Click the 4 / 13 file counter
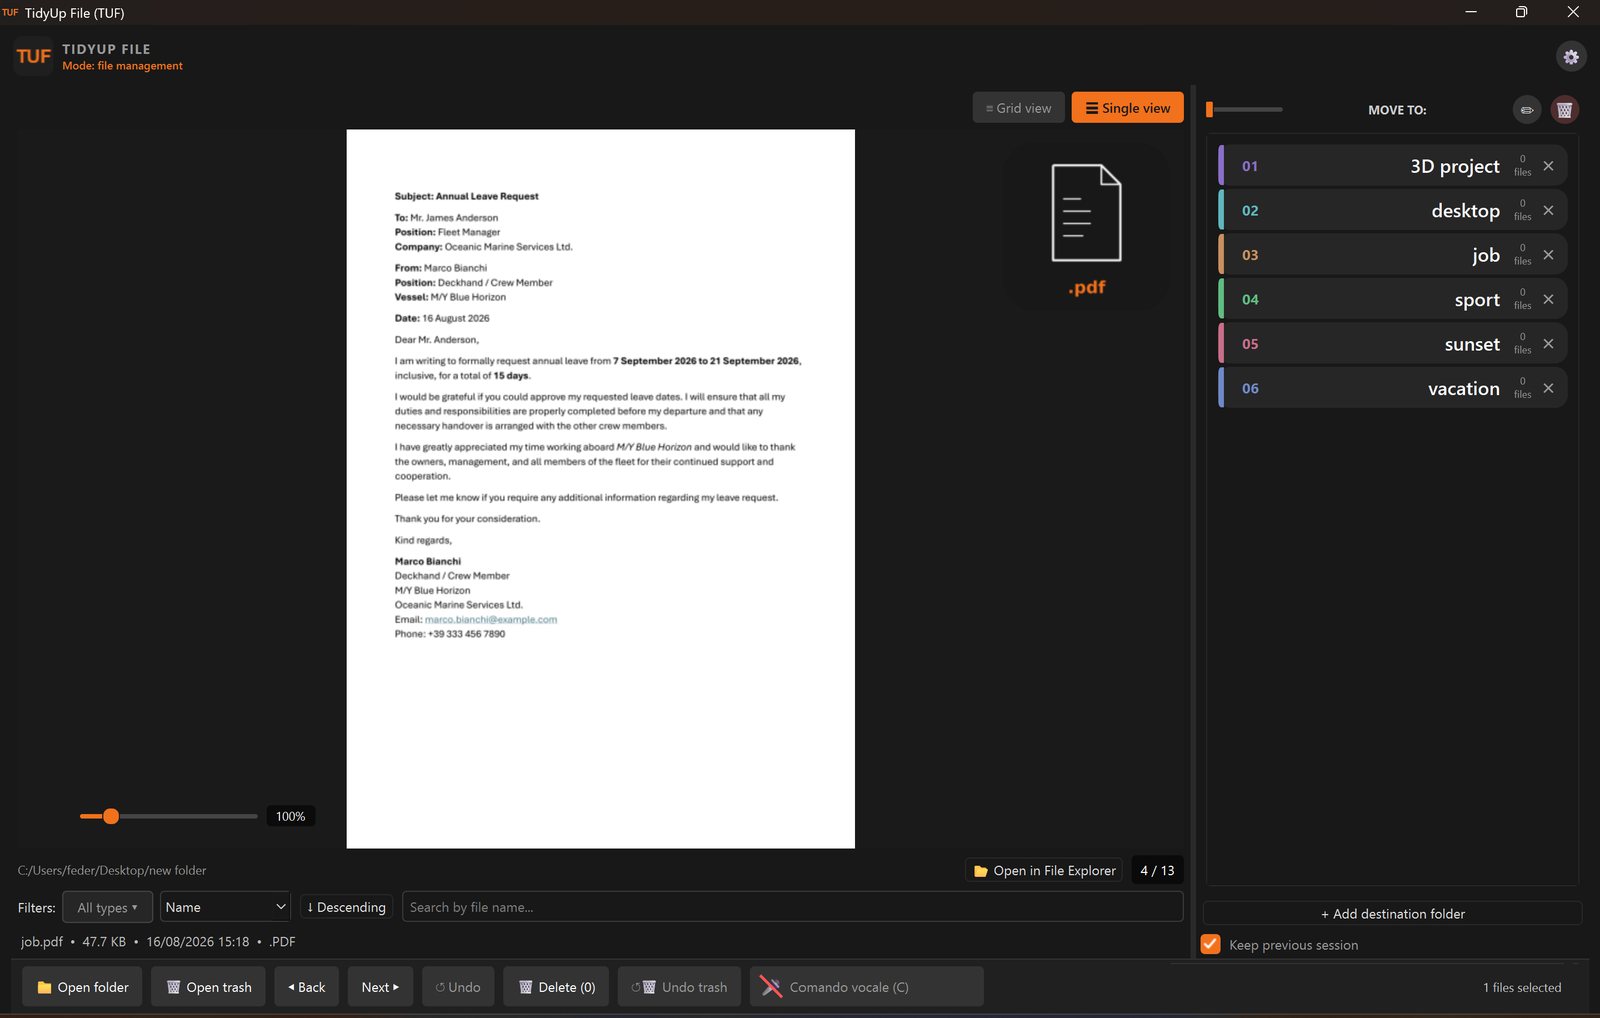This screenshot has height=1018, width=1600. click(1157, 871)
